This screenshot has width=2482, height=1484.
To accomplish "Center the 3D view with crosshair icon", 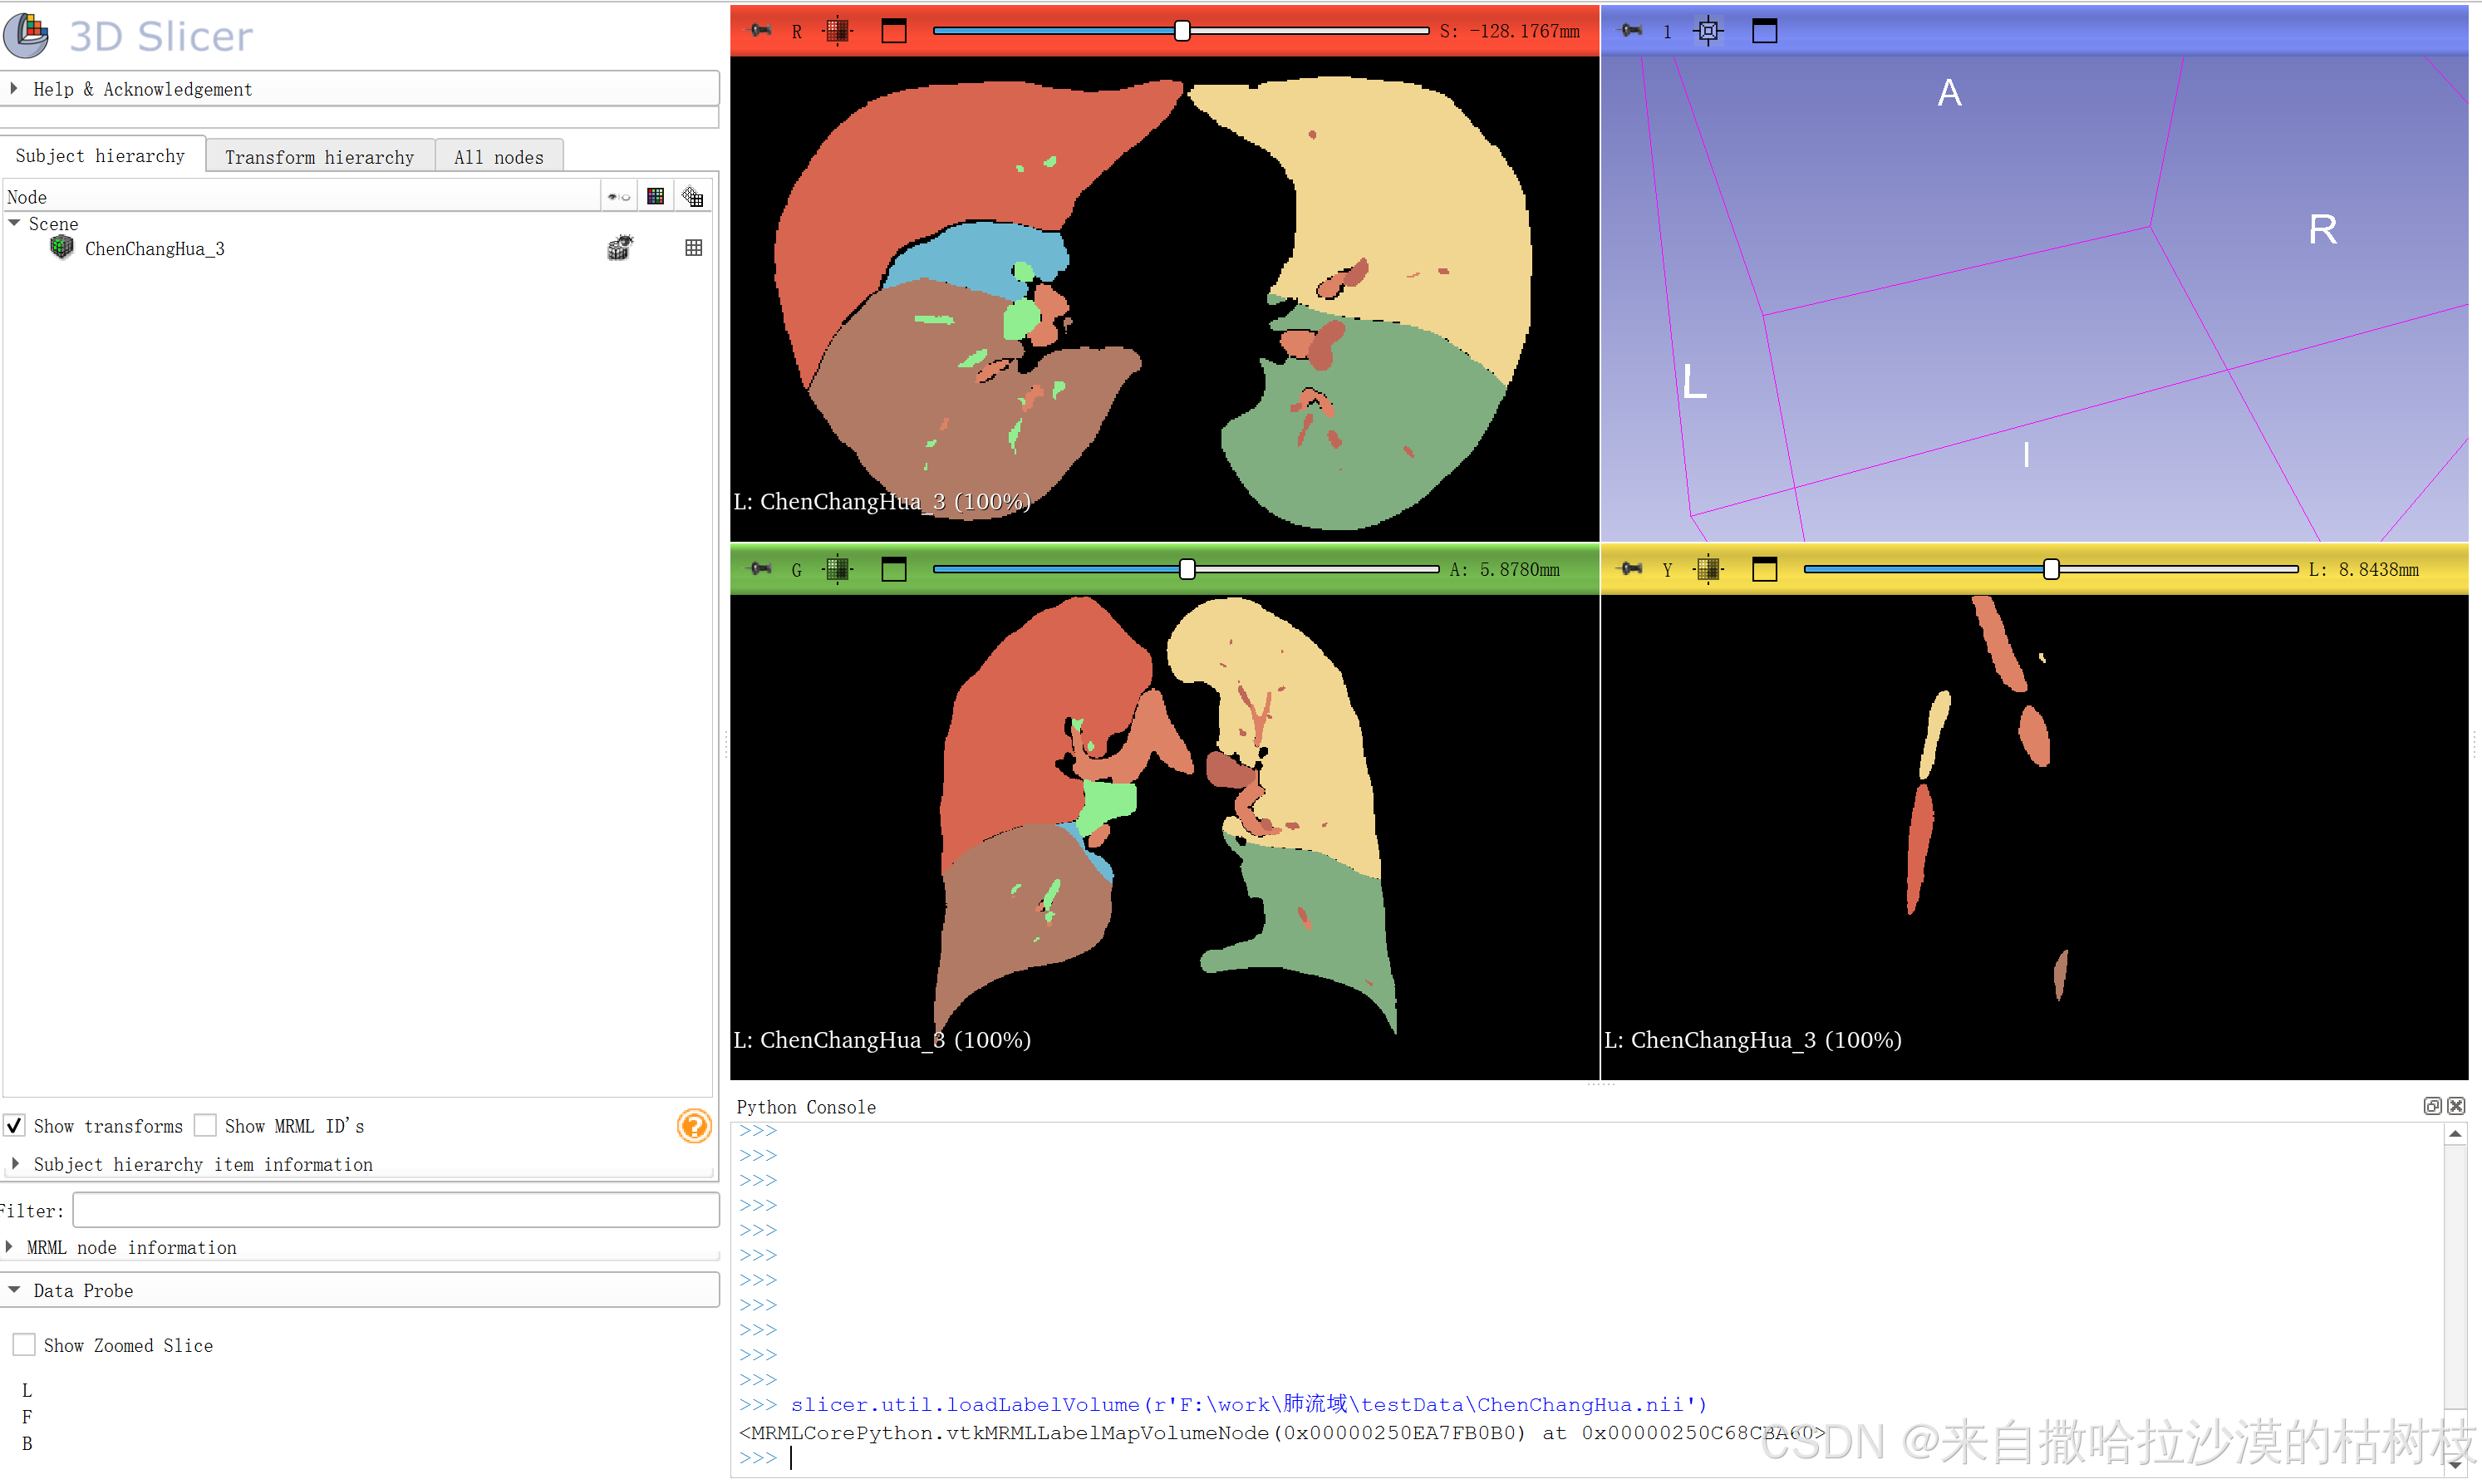I will point(1708,31).
